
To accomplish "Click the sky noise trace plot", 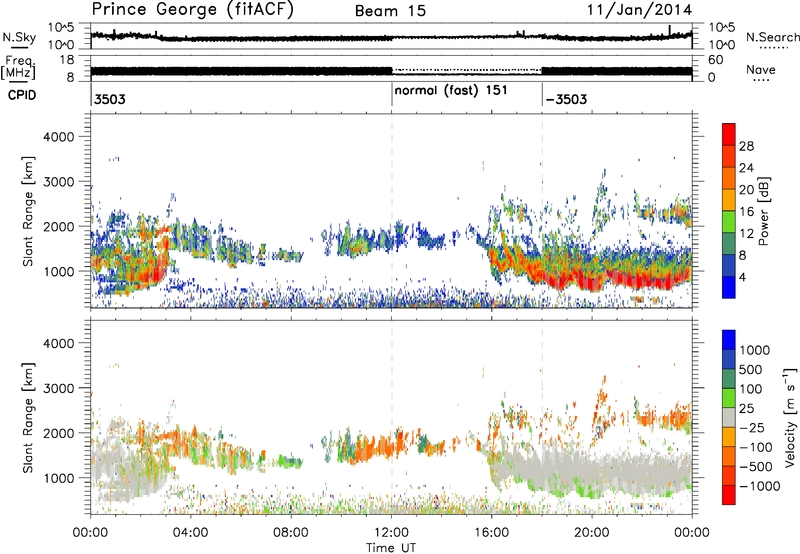I will (x=391, y=37).
